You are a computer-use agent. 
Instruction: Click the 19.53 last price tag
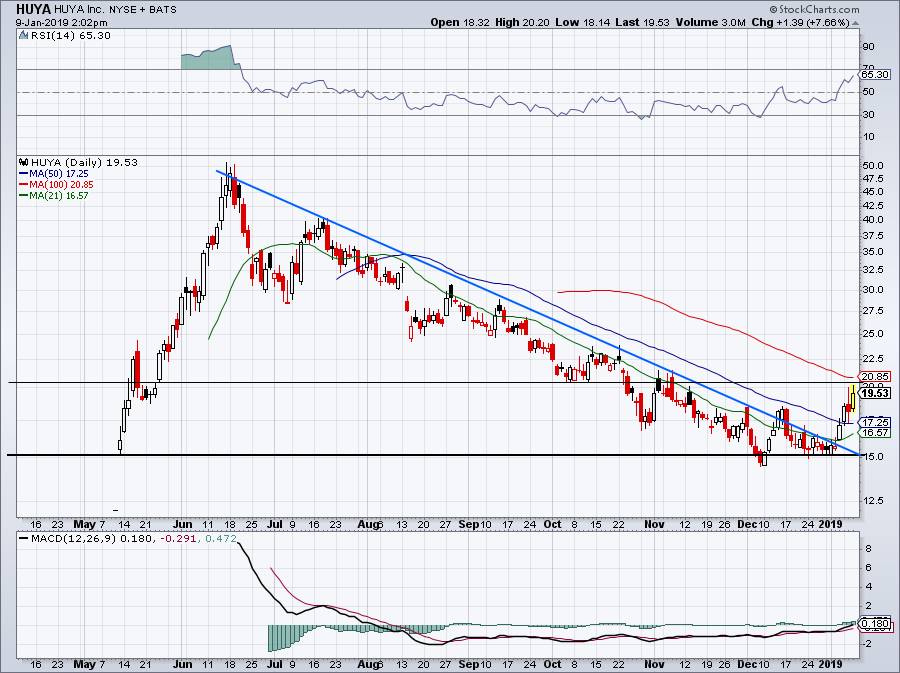click(x=876, y=393)
